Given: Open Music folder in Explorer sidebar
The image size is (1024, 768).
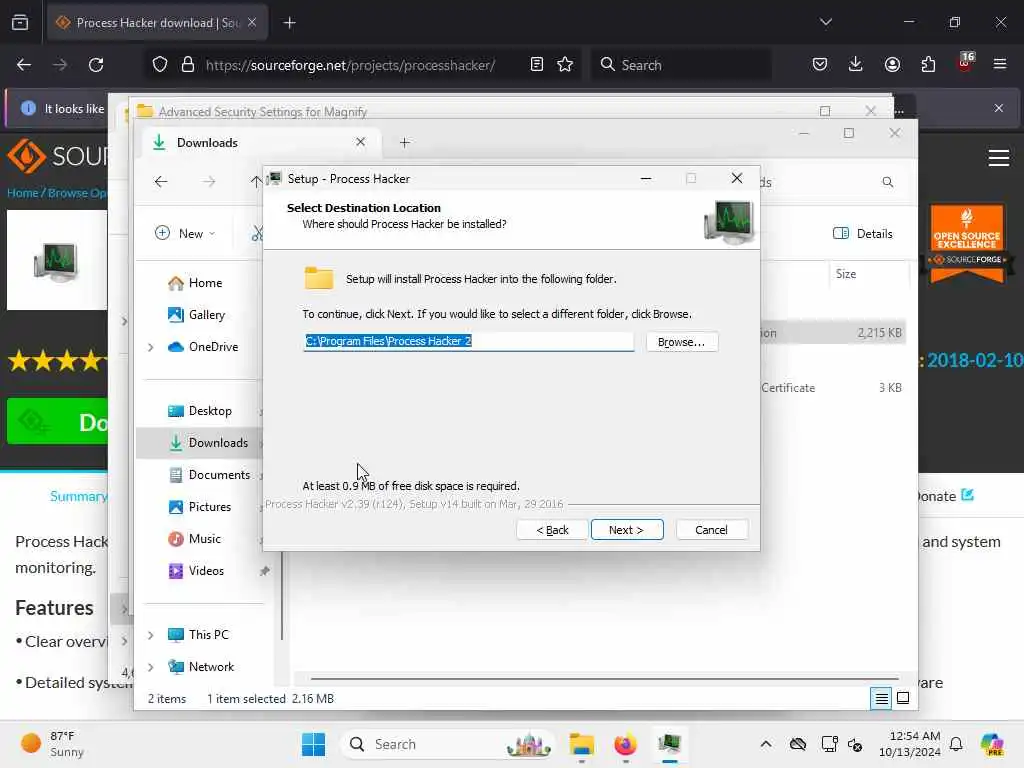Looking at the screenshot, I should point(195,539).
